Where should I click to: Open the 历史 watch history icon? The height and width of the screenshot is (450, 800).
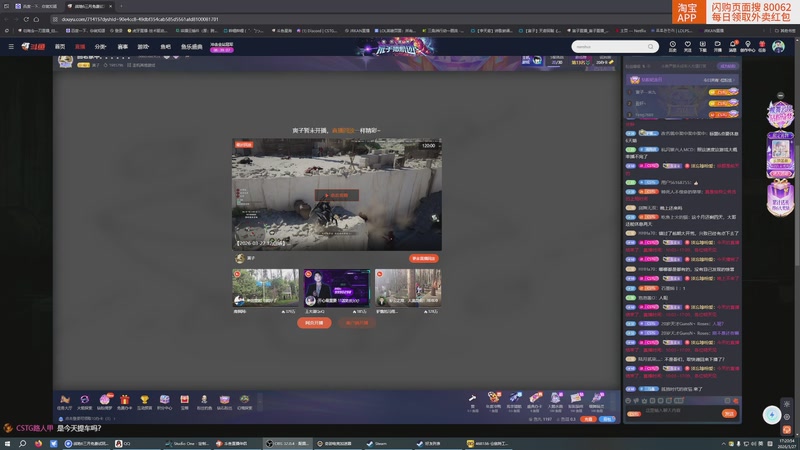(672, 46)
